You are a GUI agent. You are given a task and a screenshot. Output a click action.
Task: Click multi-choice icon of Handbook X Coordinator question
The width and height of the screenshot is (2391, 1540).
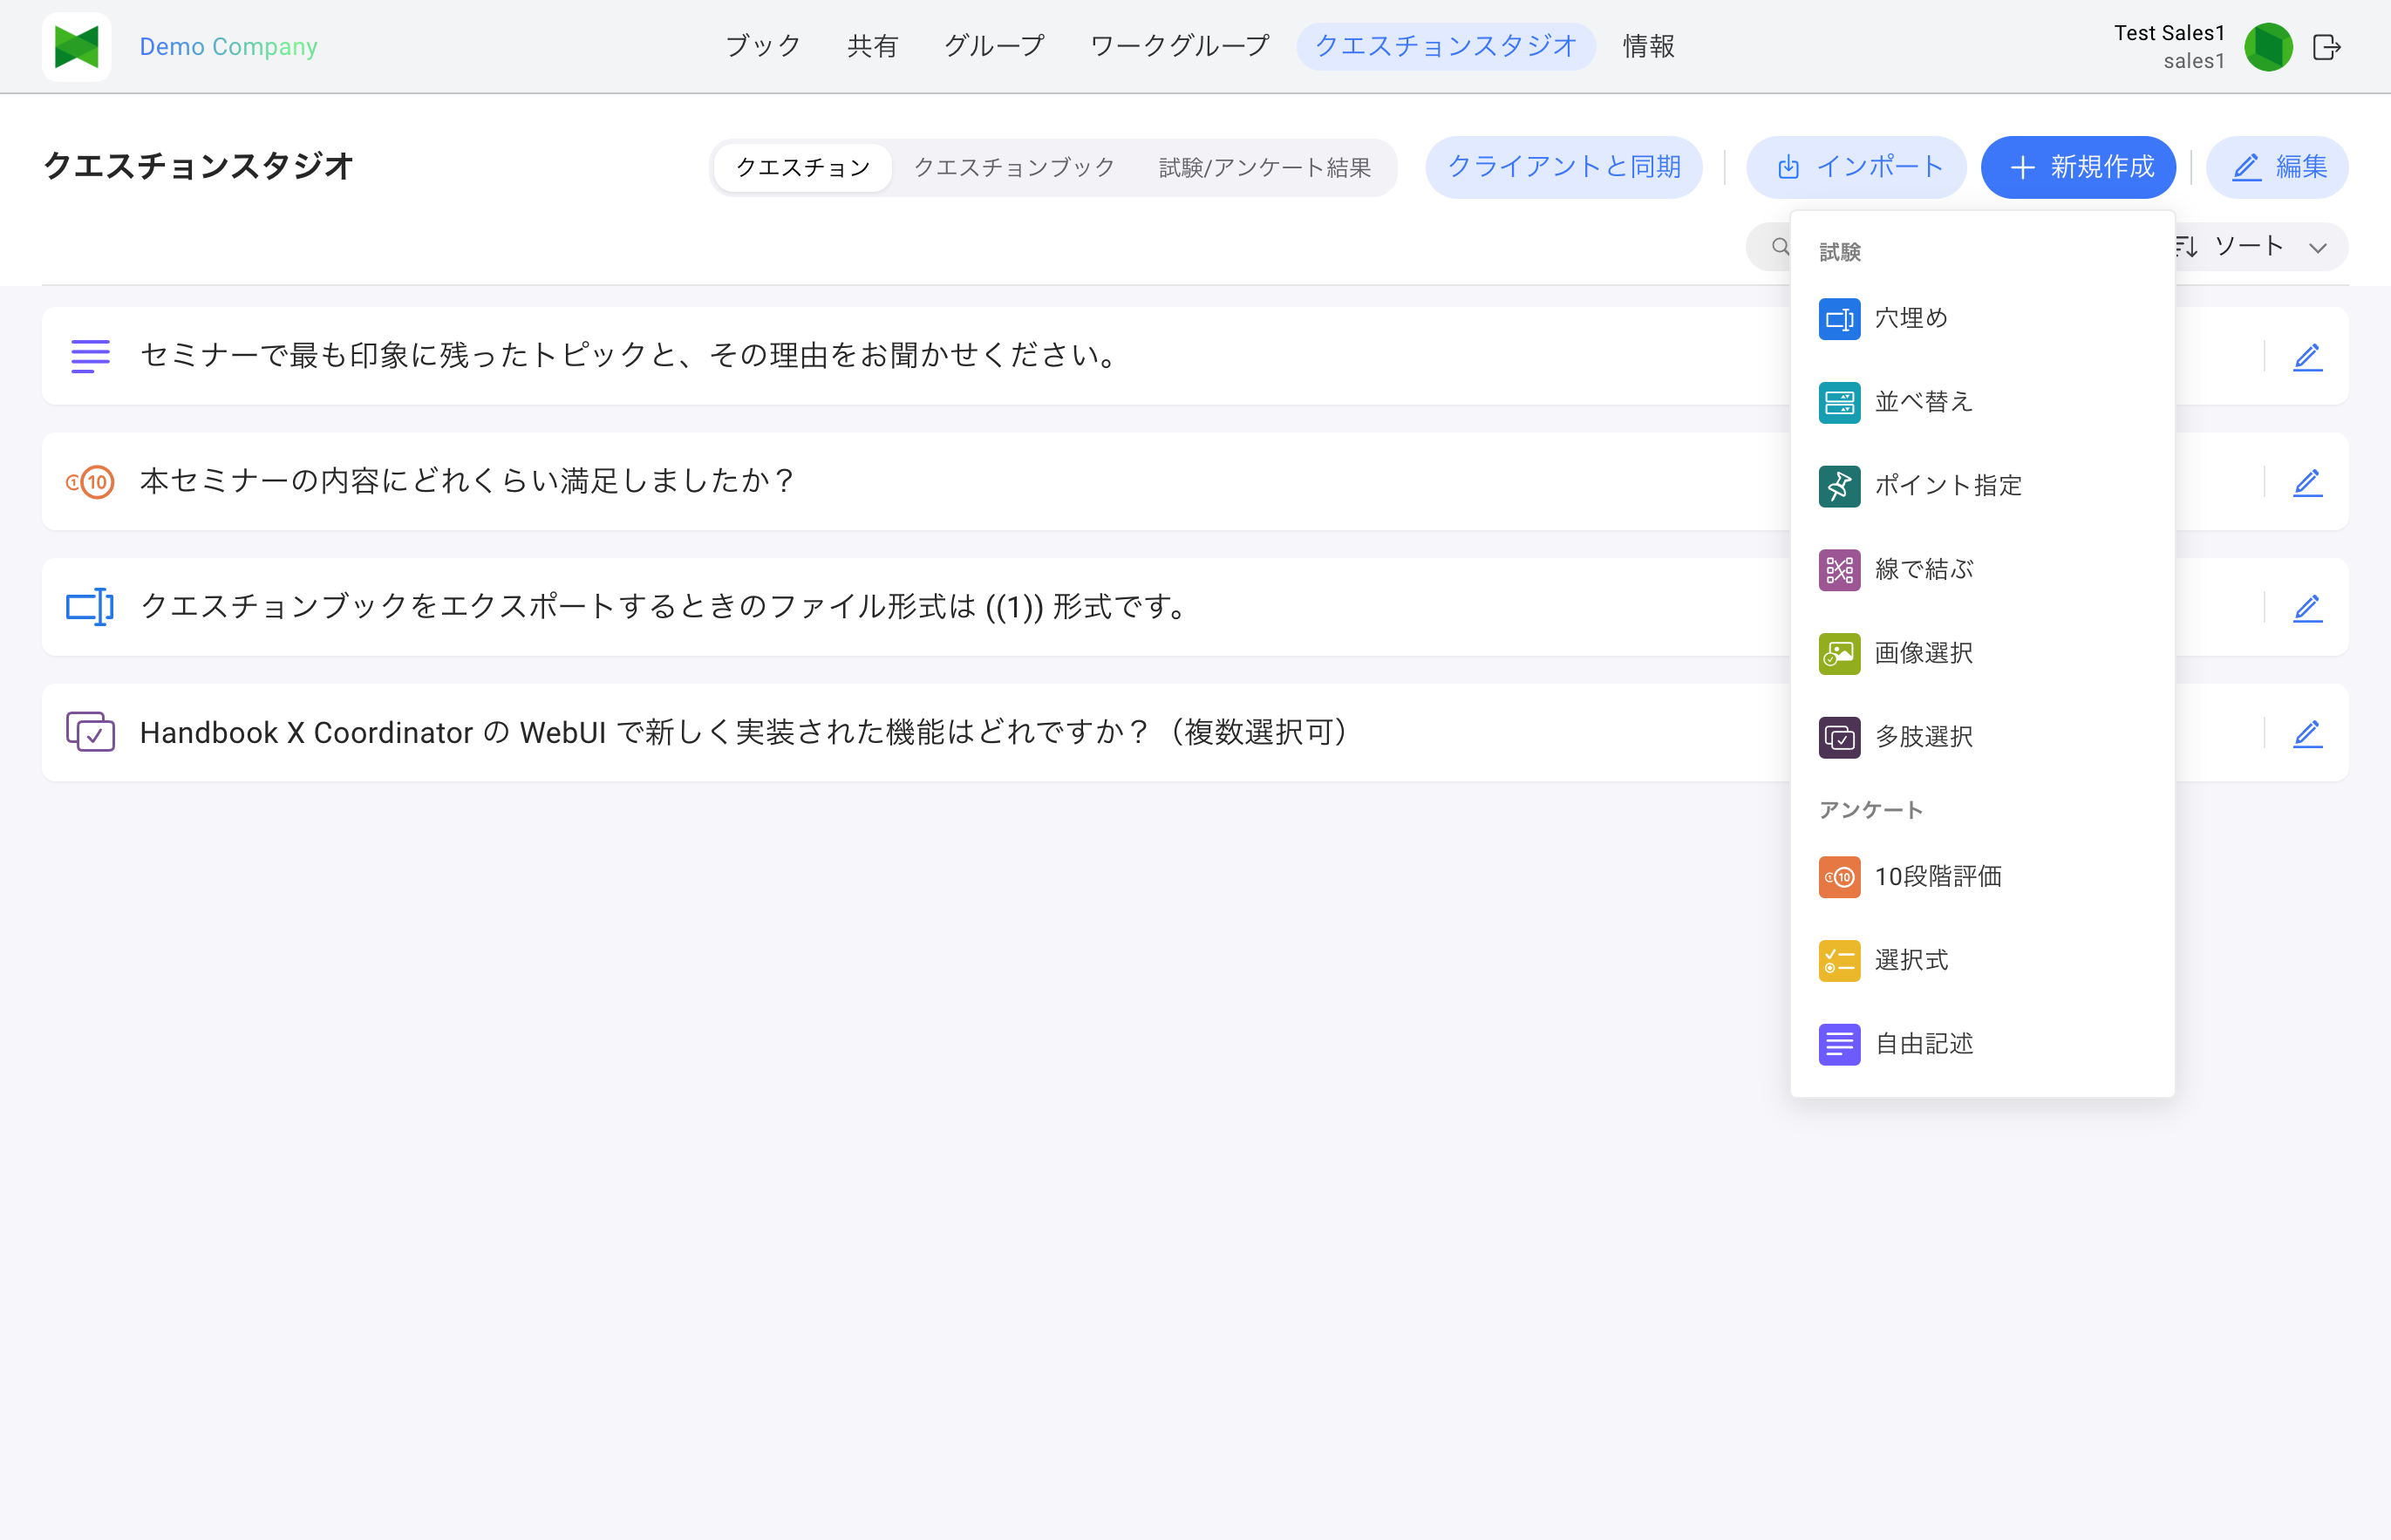(x=90, y=732)
